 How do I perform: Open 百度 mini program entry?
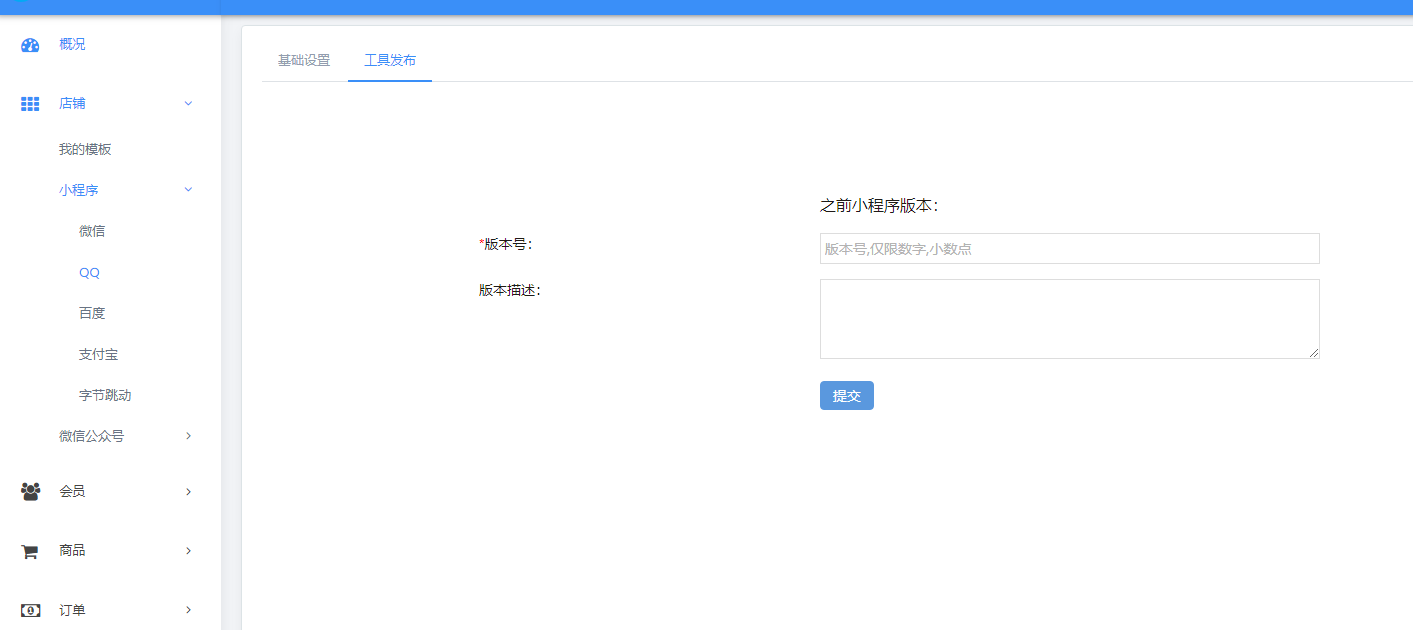click(x=92, y=313)
